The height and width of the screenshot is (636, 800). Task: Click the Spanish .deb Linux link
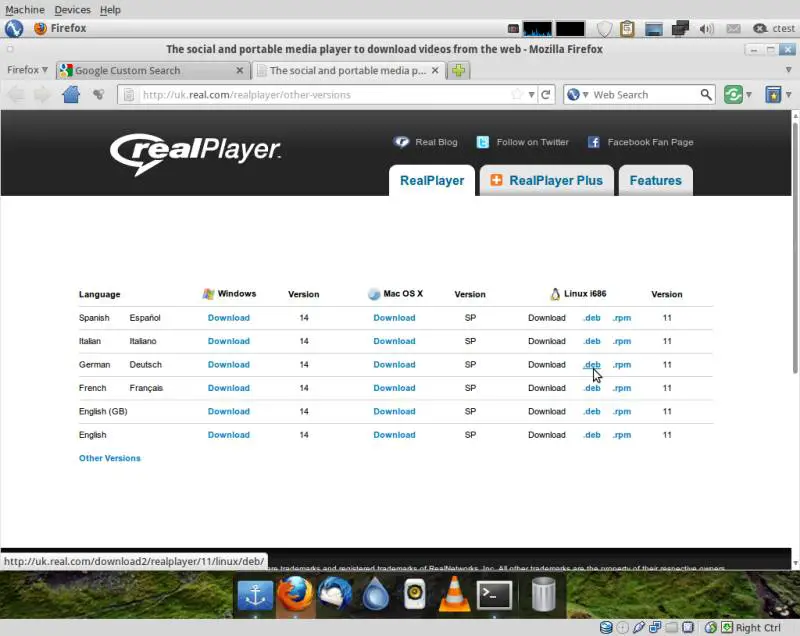(x=592, y=318)
